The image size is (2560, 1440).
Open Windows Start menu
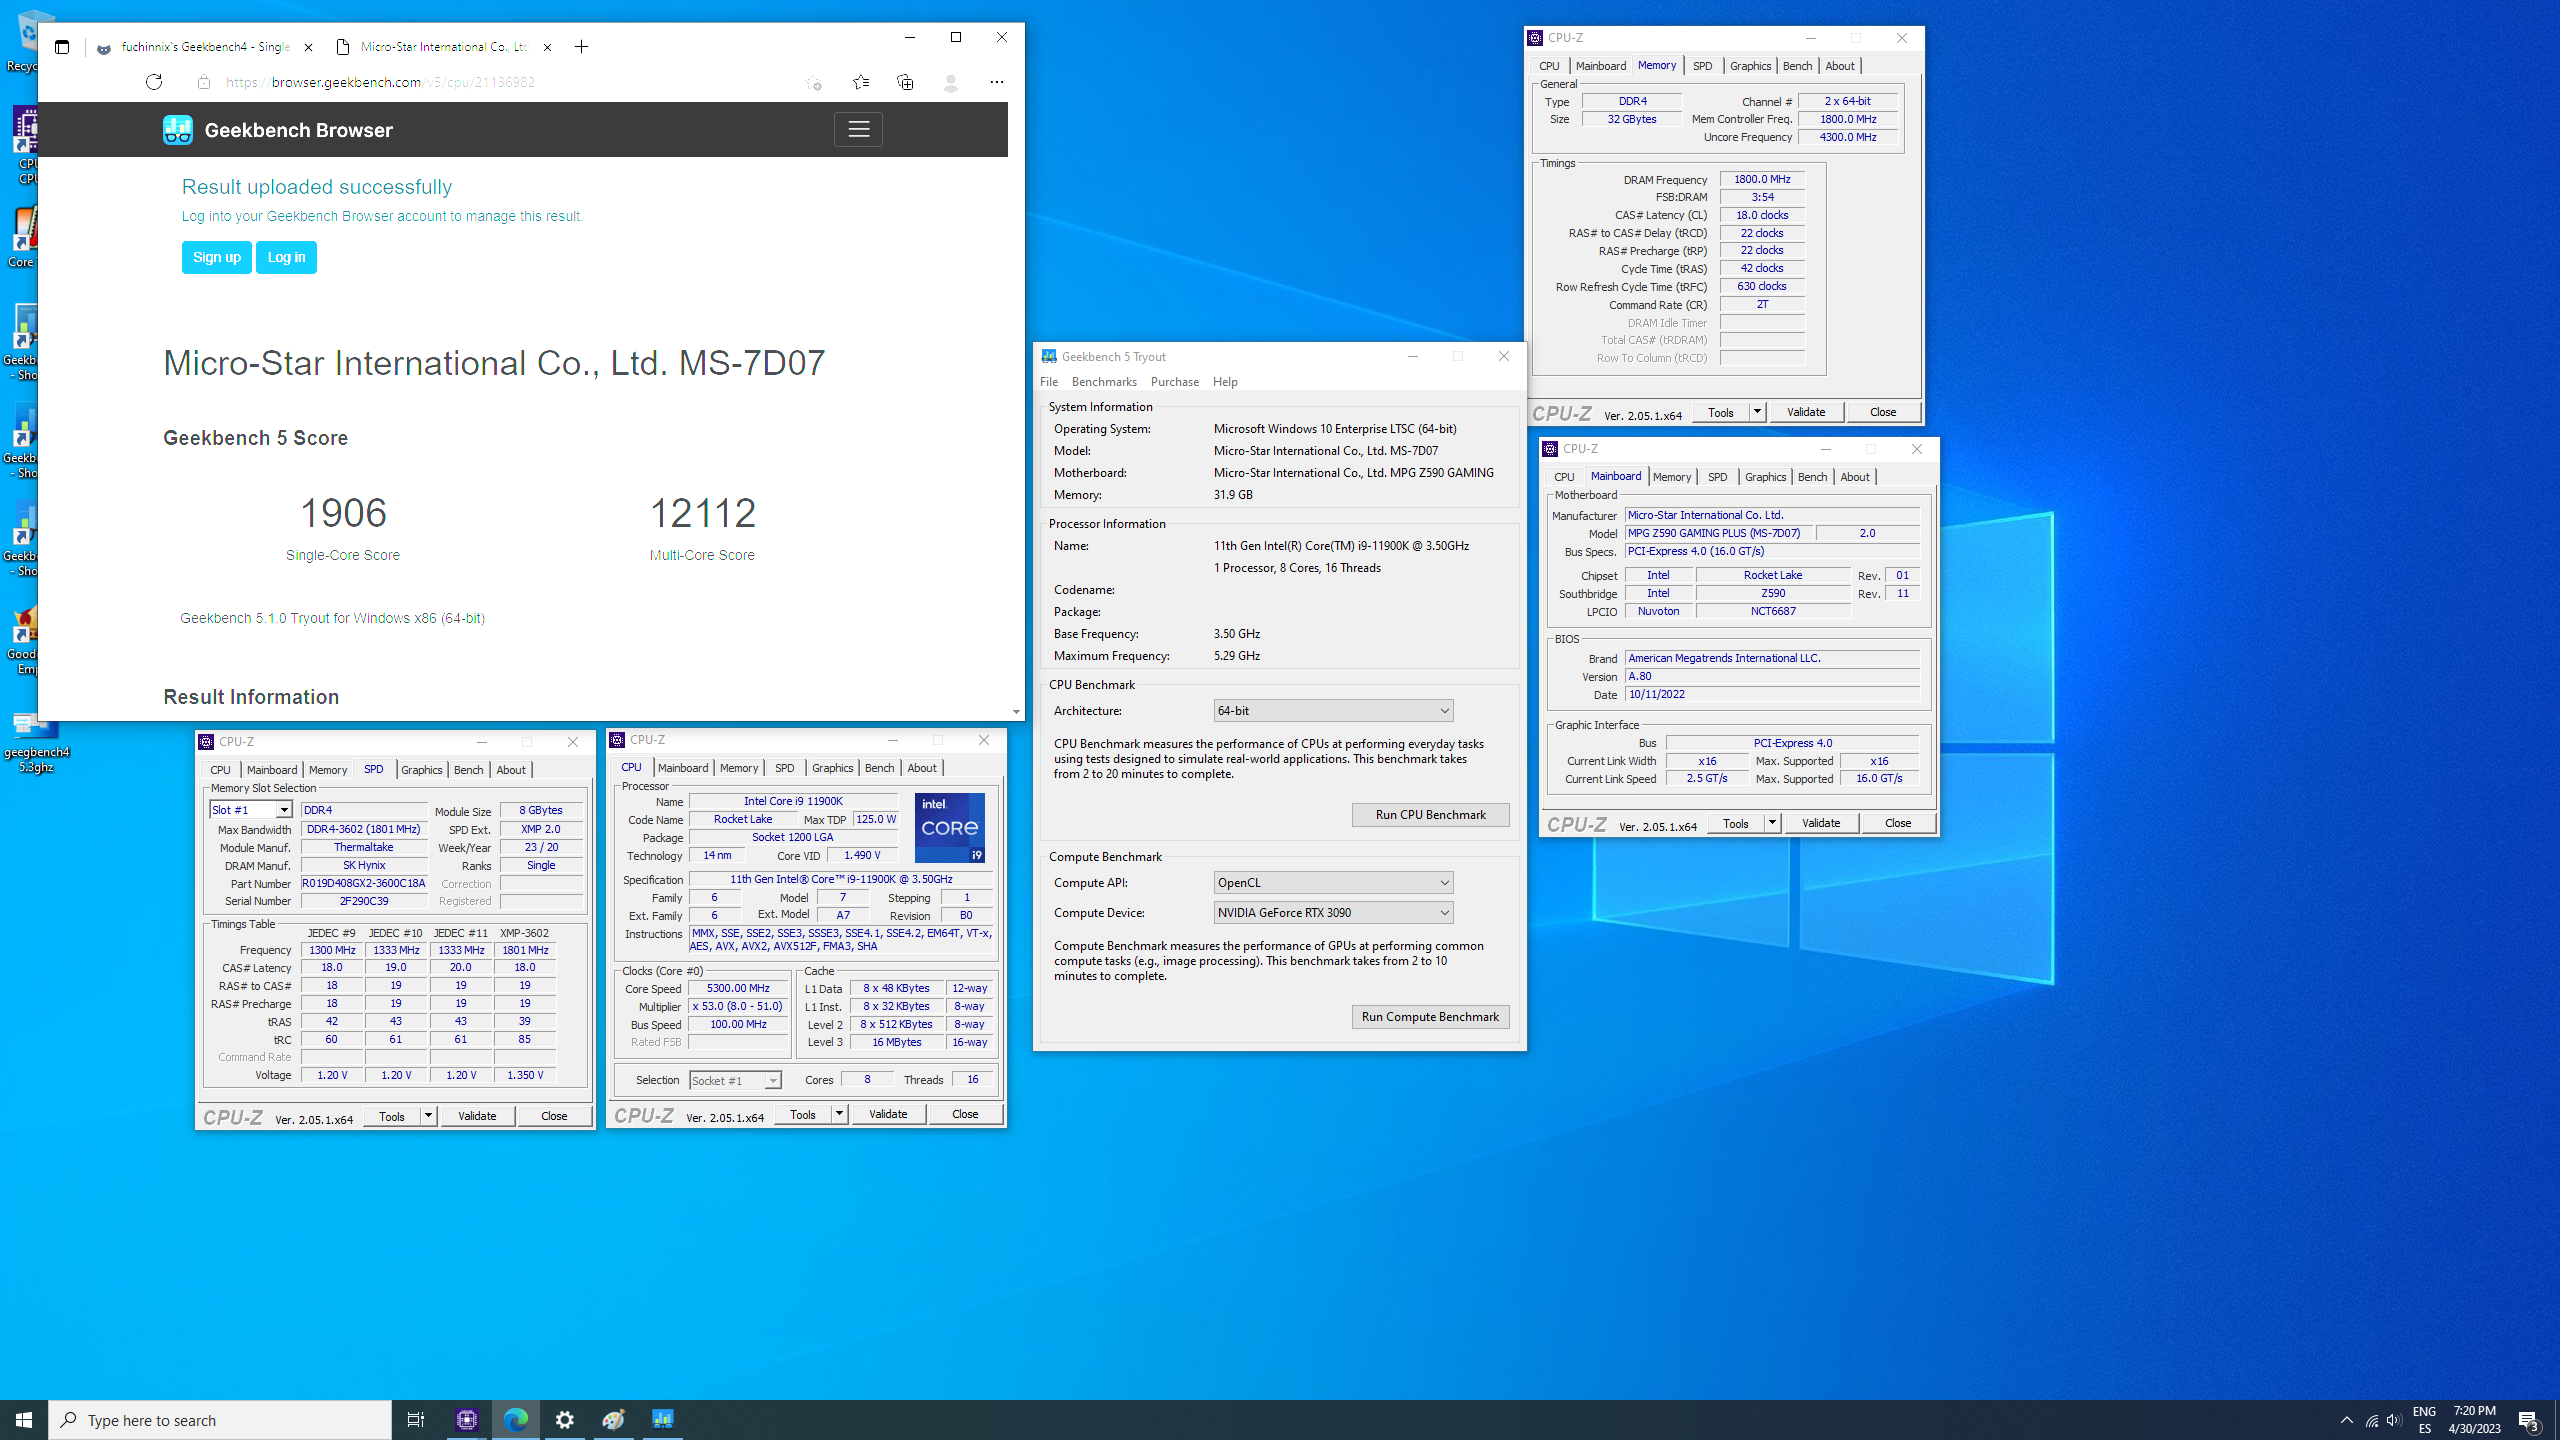24,1419
